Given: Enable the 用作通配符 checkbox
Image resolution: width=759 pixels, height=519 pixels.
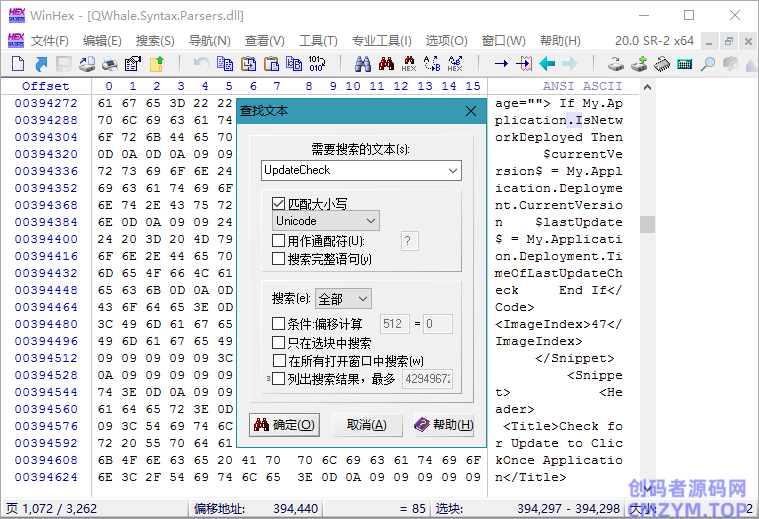Looking at the screenshot, I should [x=279, y=241].
